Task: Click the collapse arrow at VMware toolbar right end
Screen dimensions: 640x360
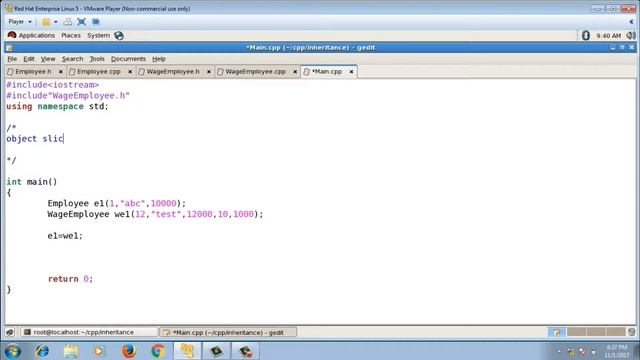Action: (x=631, y=22)
